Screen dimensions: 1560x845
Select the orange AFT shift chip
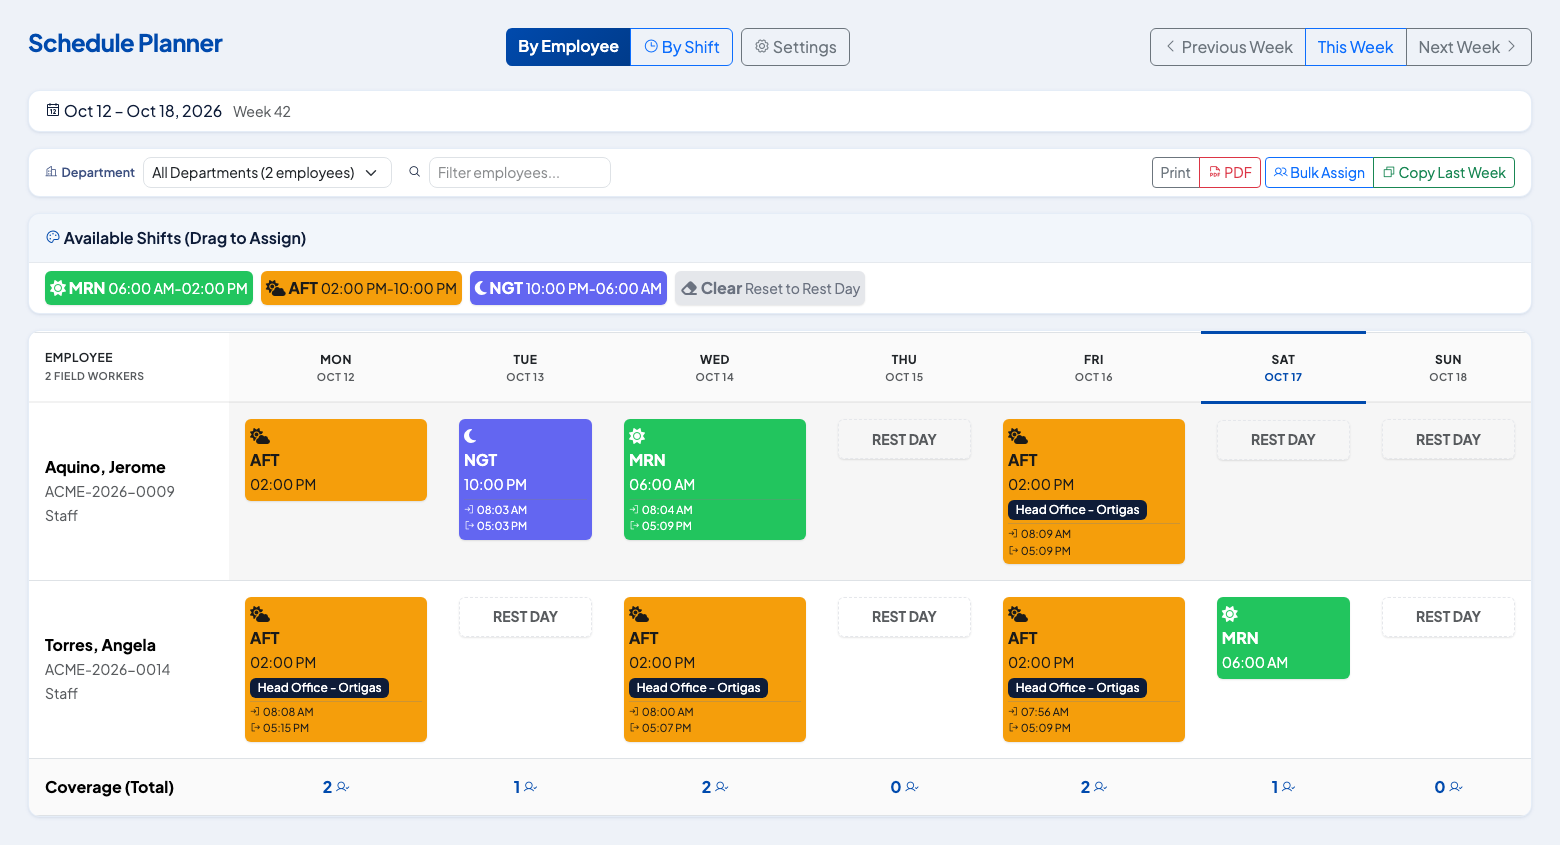(361, 288)
